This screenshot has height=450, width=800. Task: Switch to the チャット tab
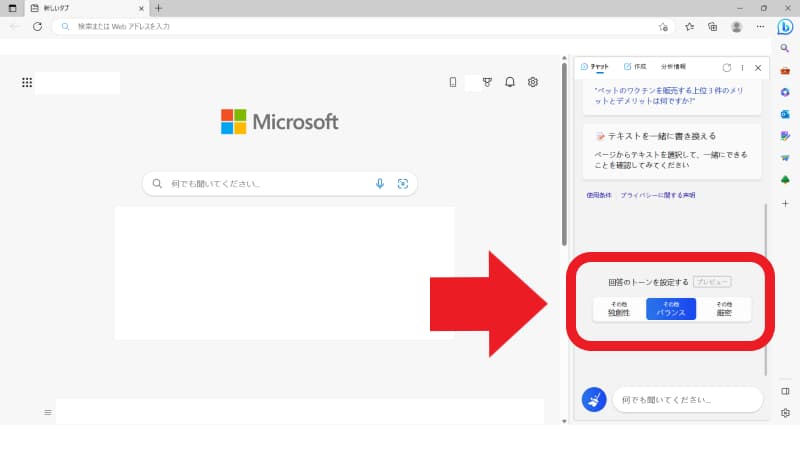(595, 67)
